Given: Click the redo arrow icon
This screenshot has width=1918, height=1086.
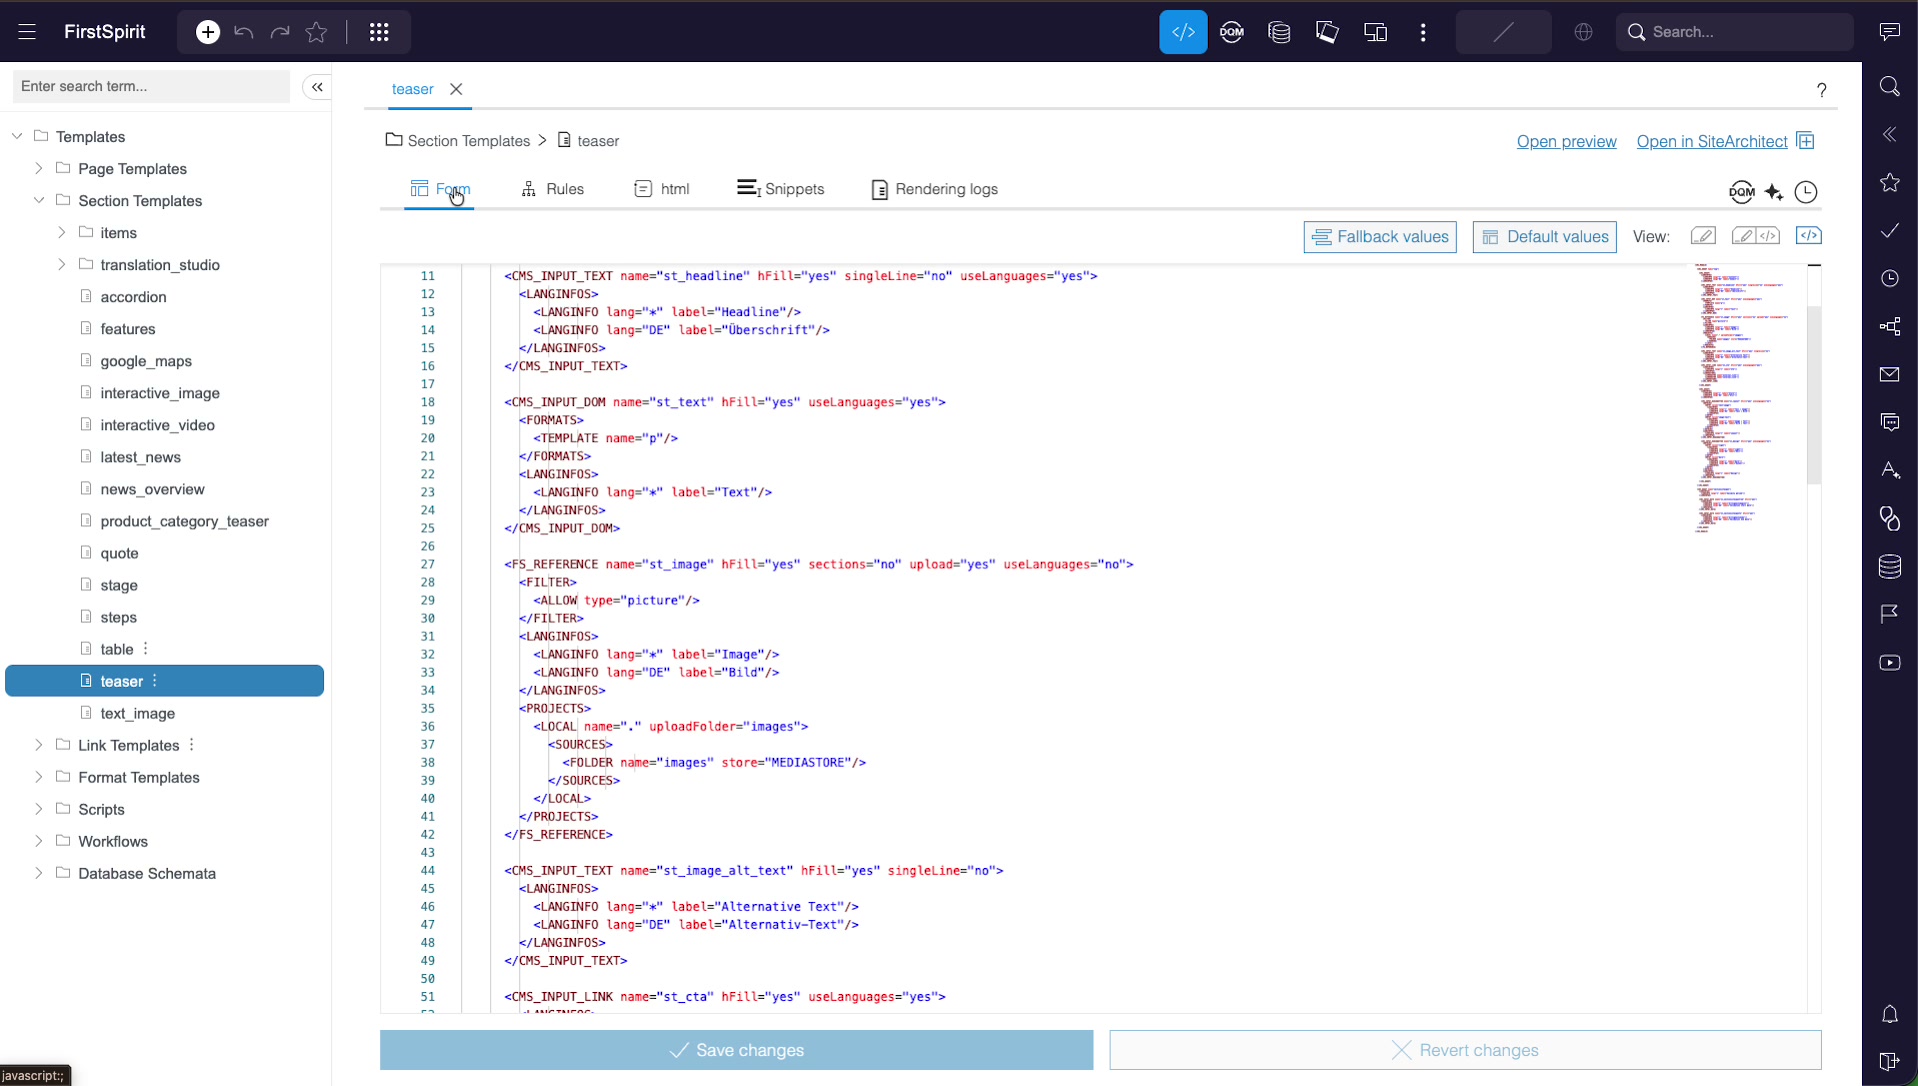Looking at the screenshot, I should (280, 32).
